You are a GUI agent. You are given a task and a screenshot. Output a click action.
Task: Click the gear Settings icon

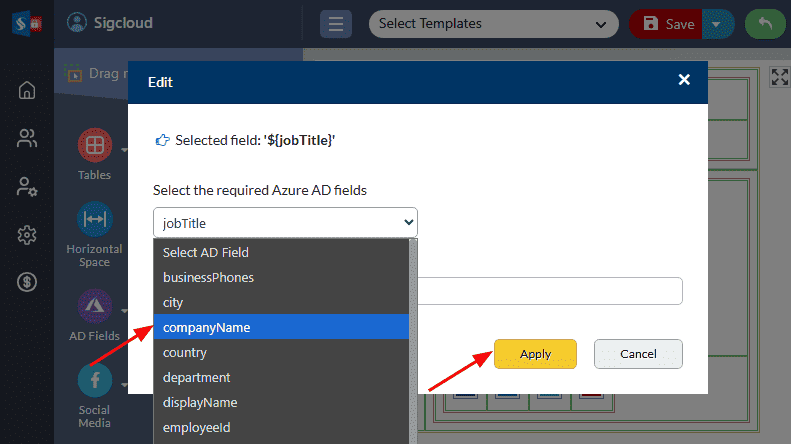[27, 235]
